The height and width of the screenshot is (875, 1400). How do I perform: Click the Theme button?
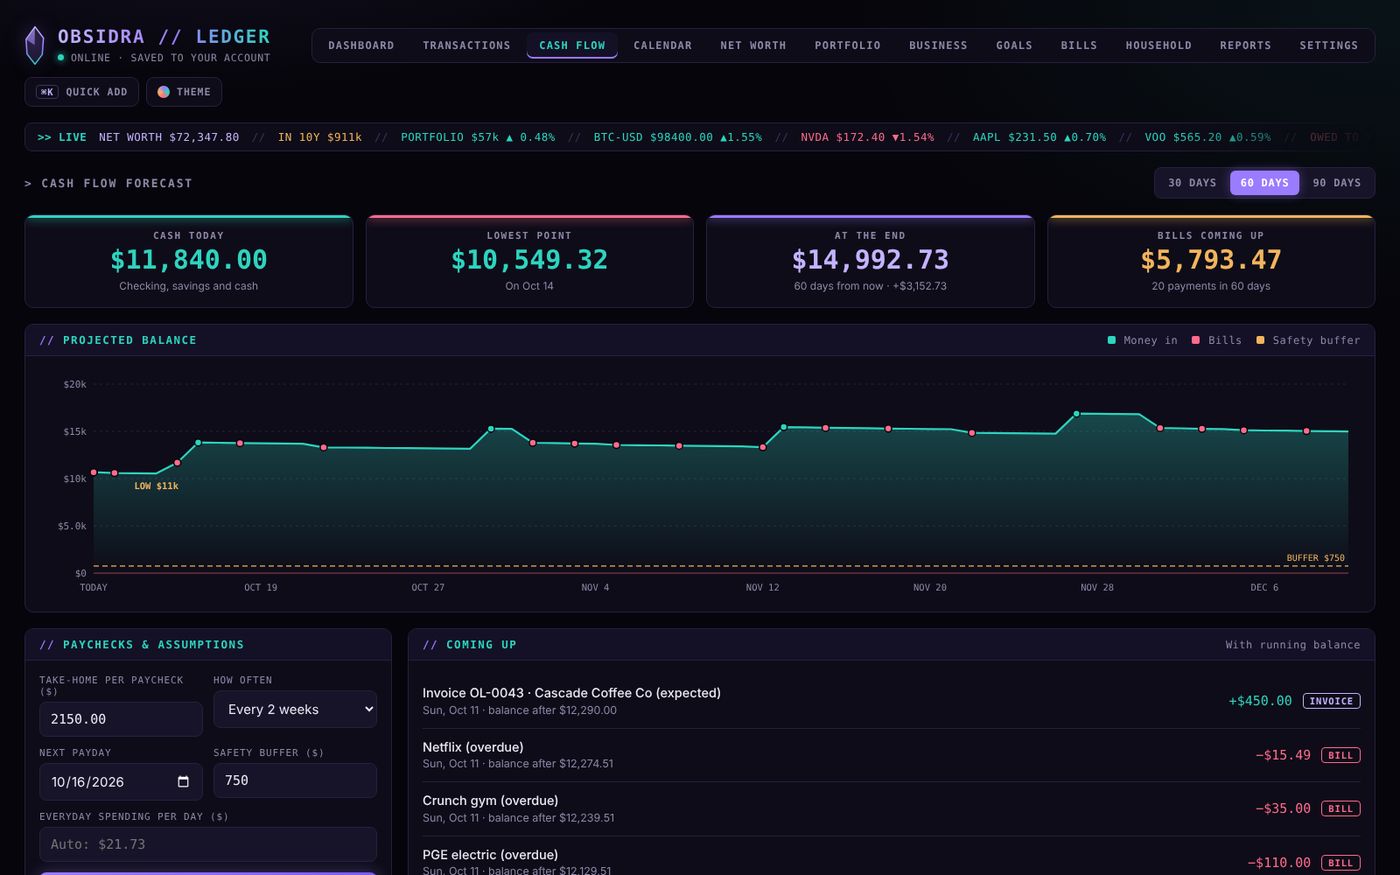coord(184,92)
